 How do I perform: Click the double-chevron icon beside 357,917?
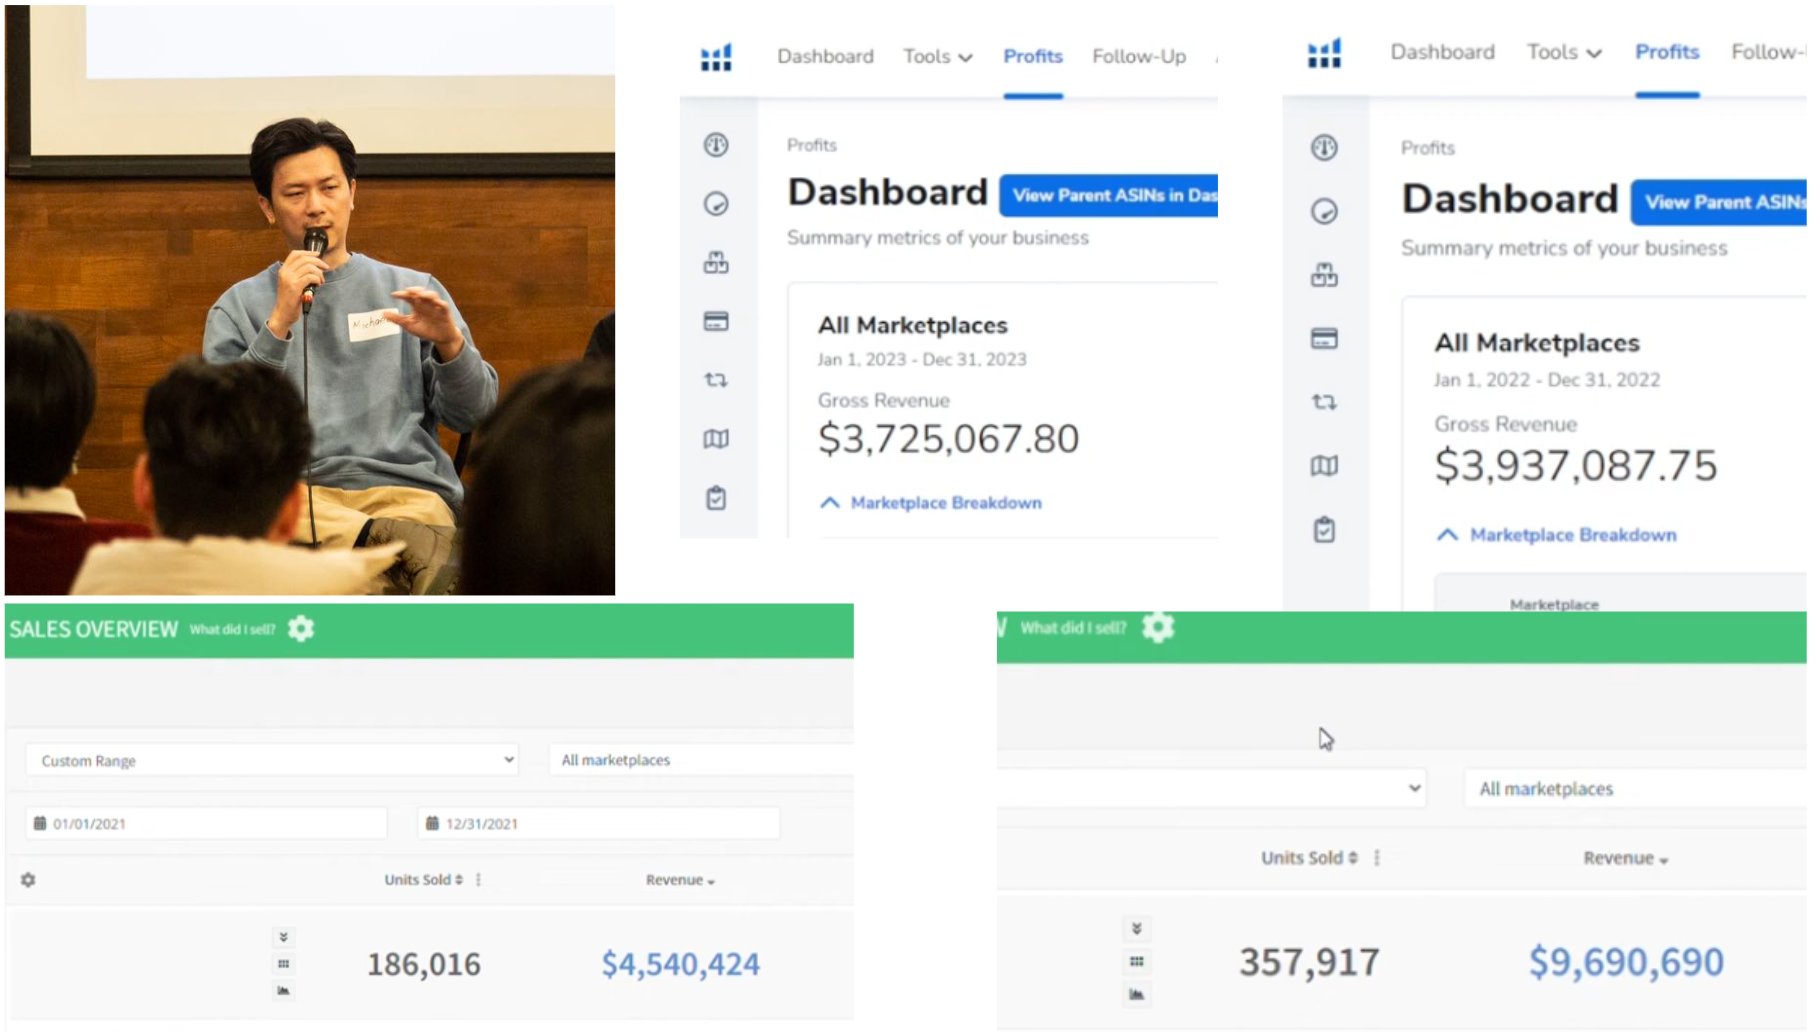(x=1137, y=929)
